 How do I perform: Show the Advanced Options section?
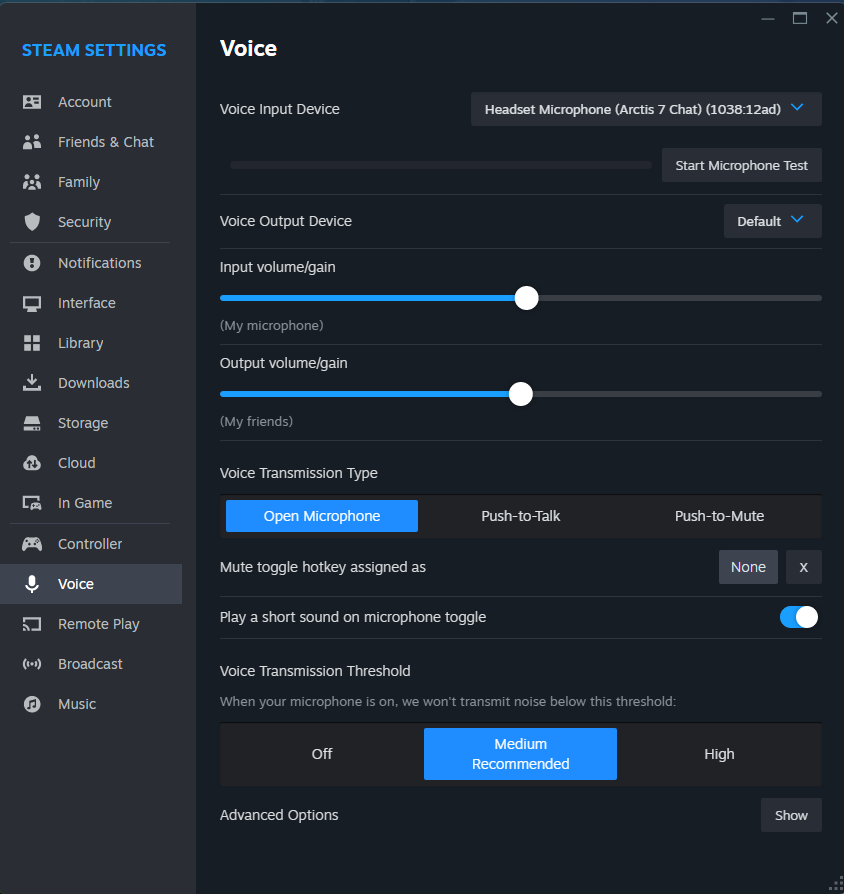click(791, 815)
